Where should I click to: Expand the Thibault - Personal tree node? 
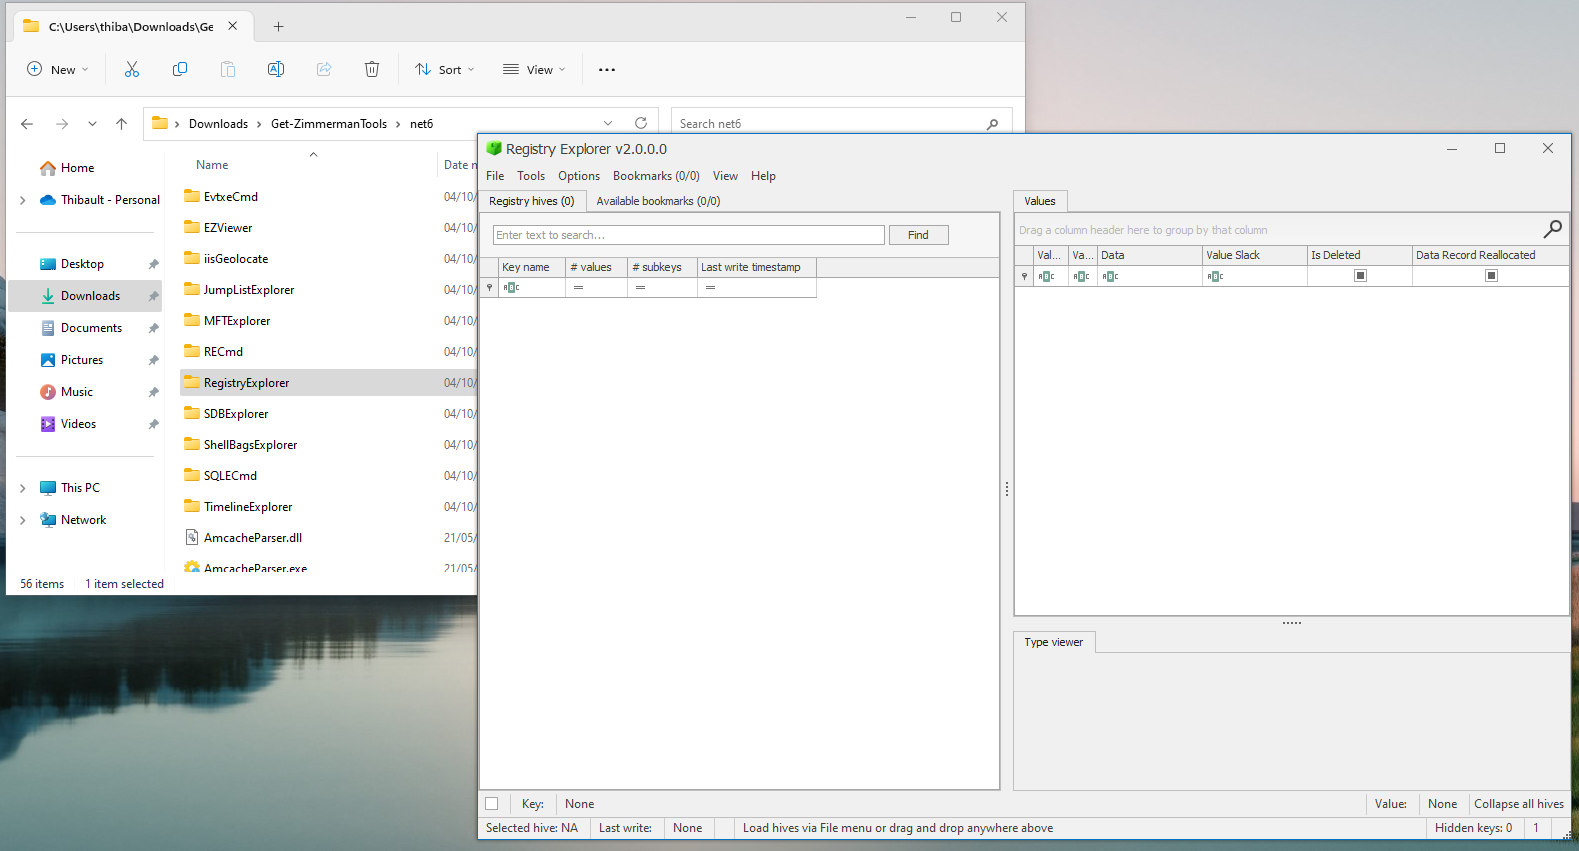pos(23,200)
